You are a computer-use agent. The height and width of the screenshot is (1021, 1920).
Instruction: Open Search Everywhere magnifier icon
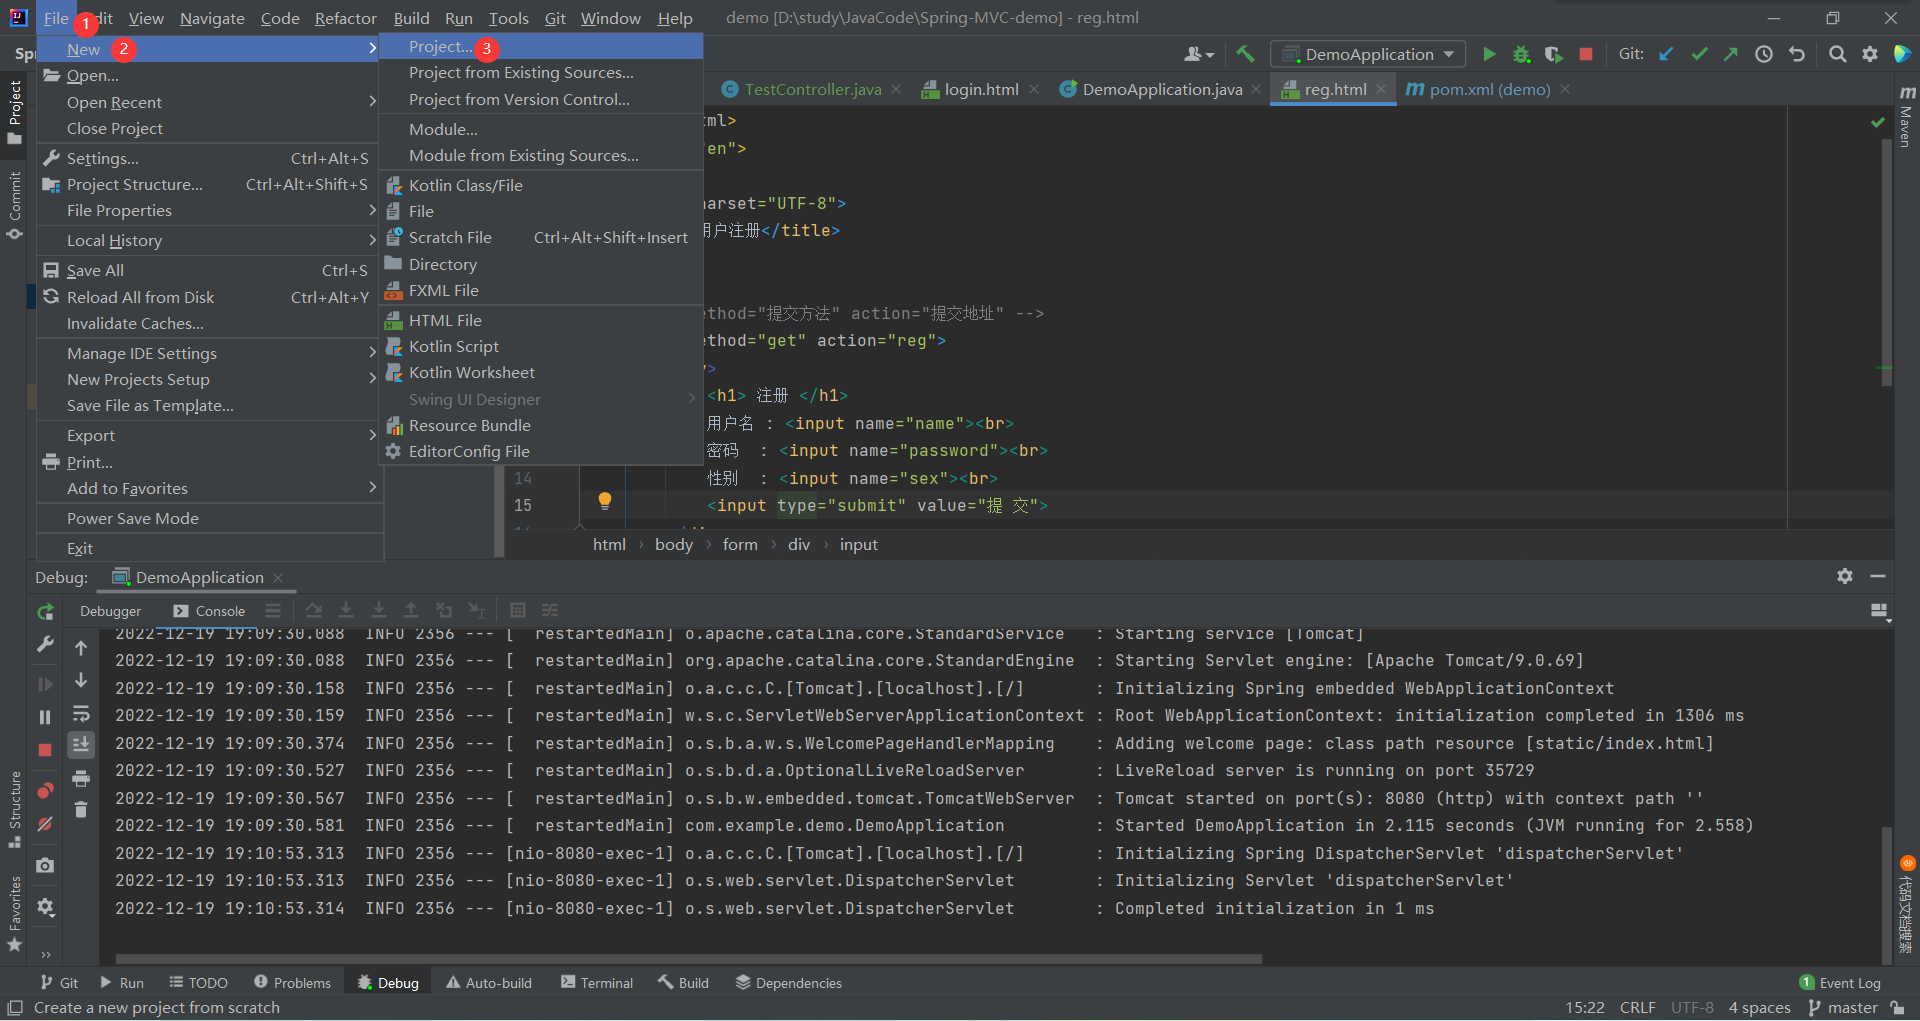tap(1837, 54)
